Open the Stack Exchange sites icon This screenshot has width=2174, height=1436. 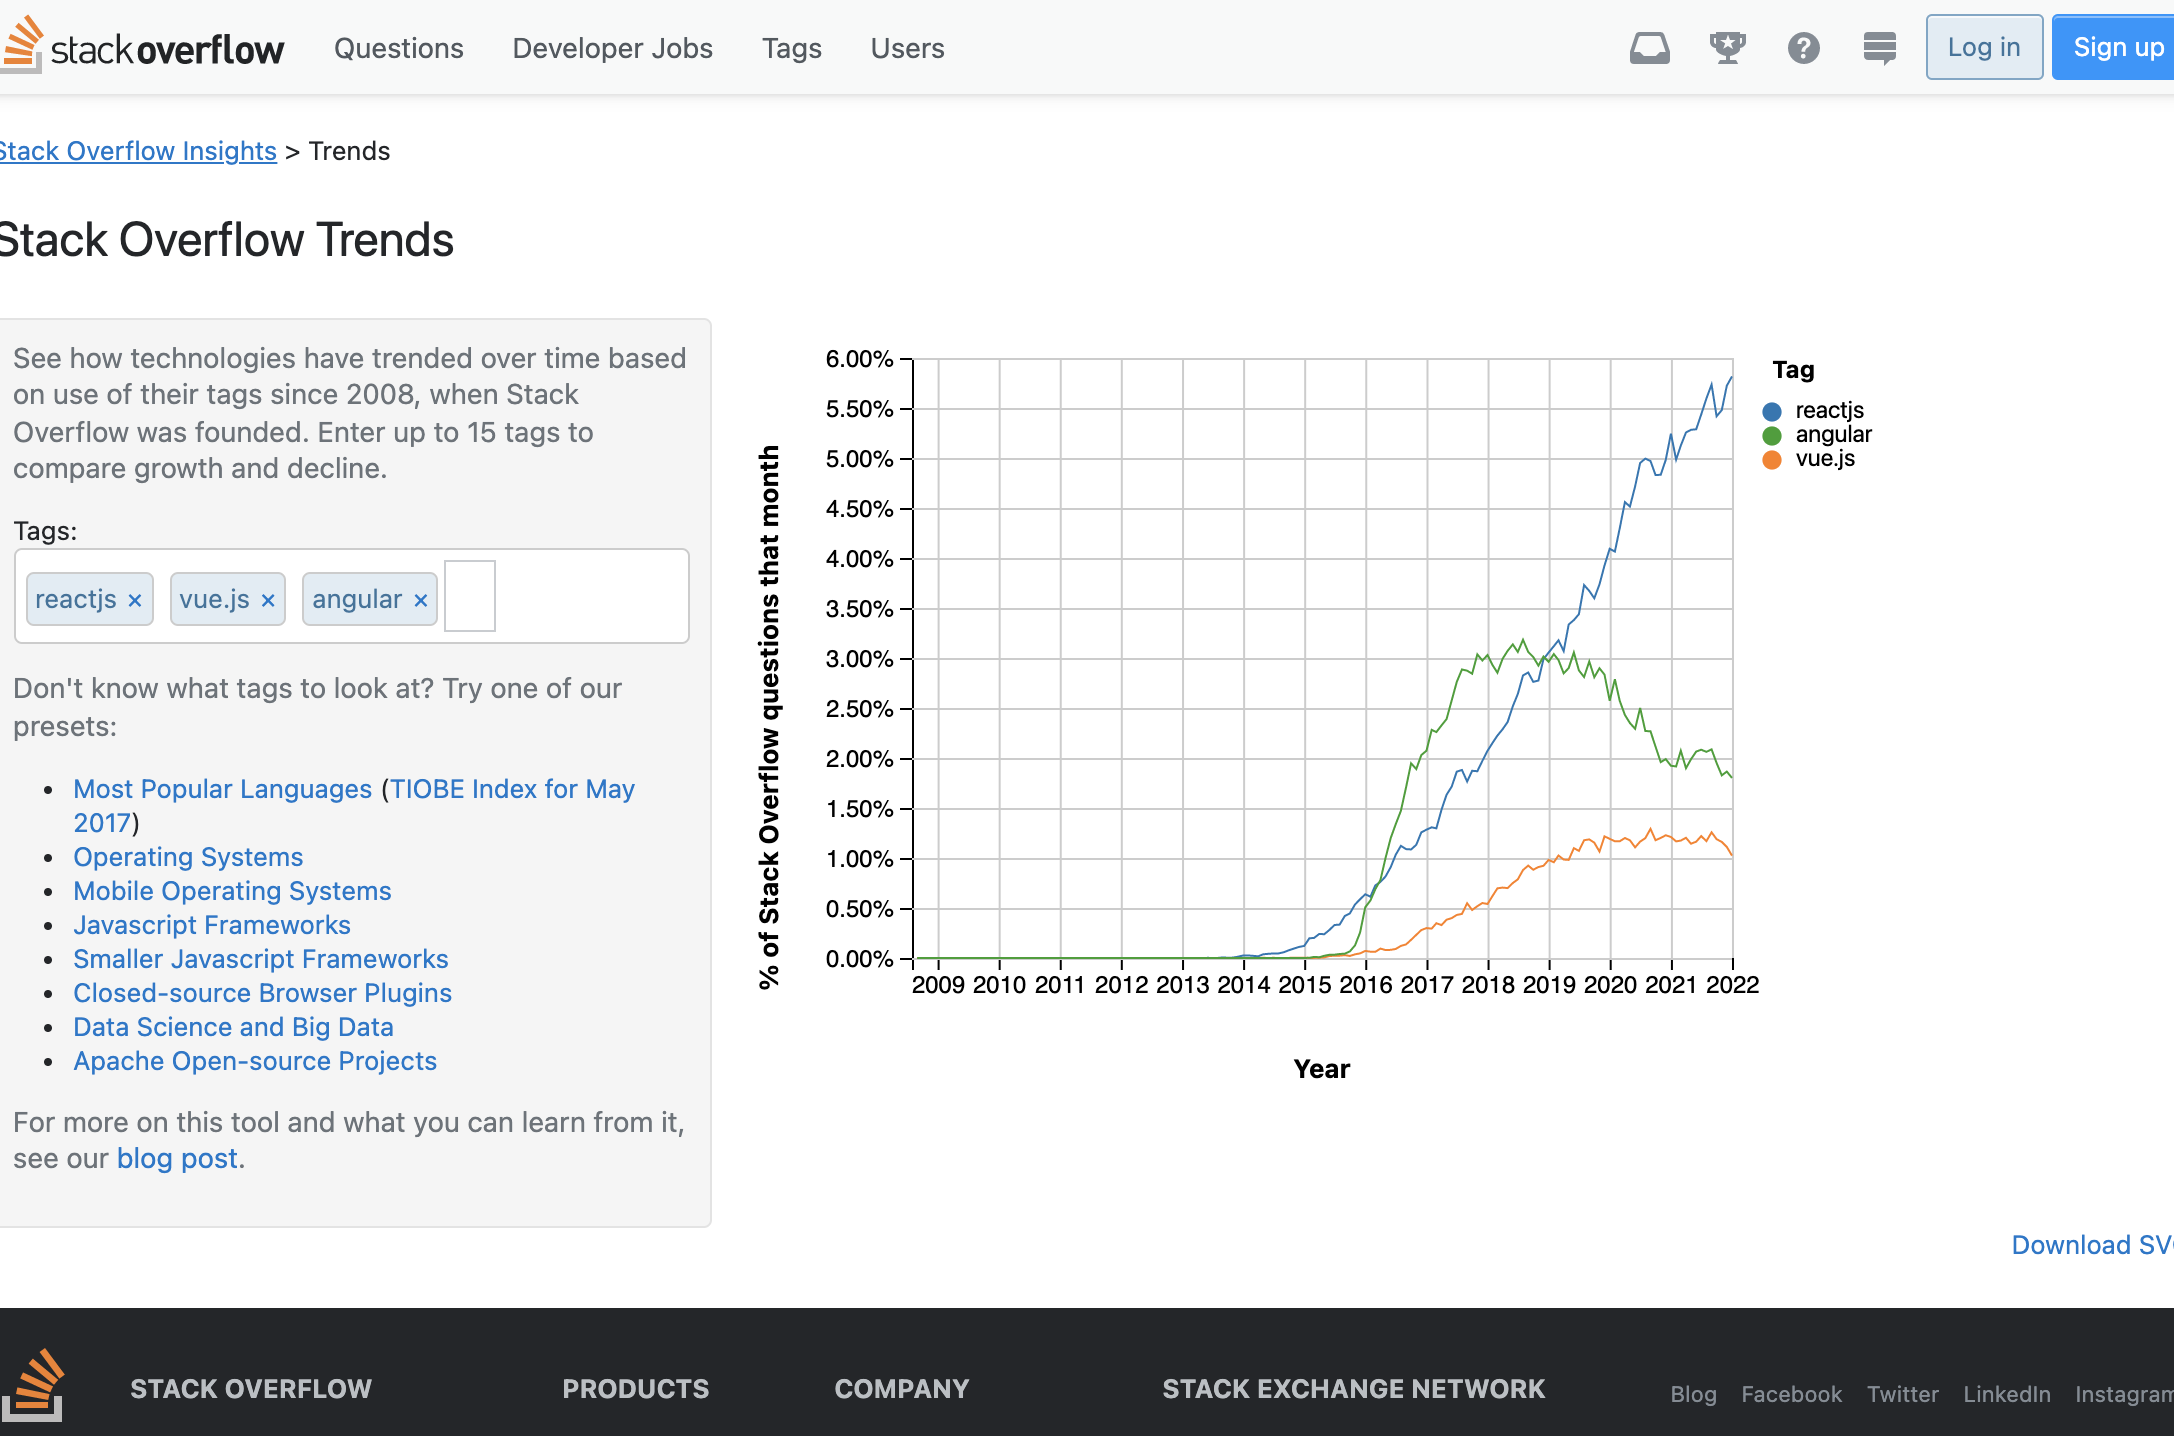point(1879,48)
